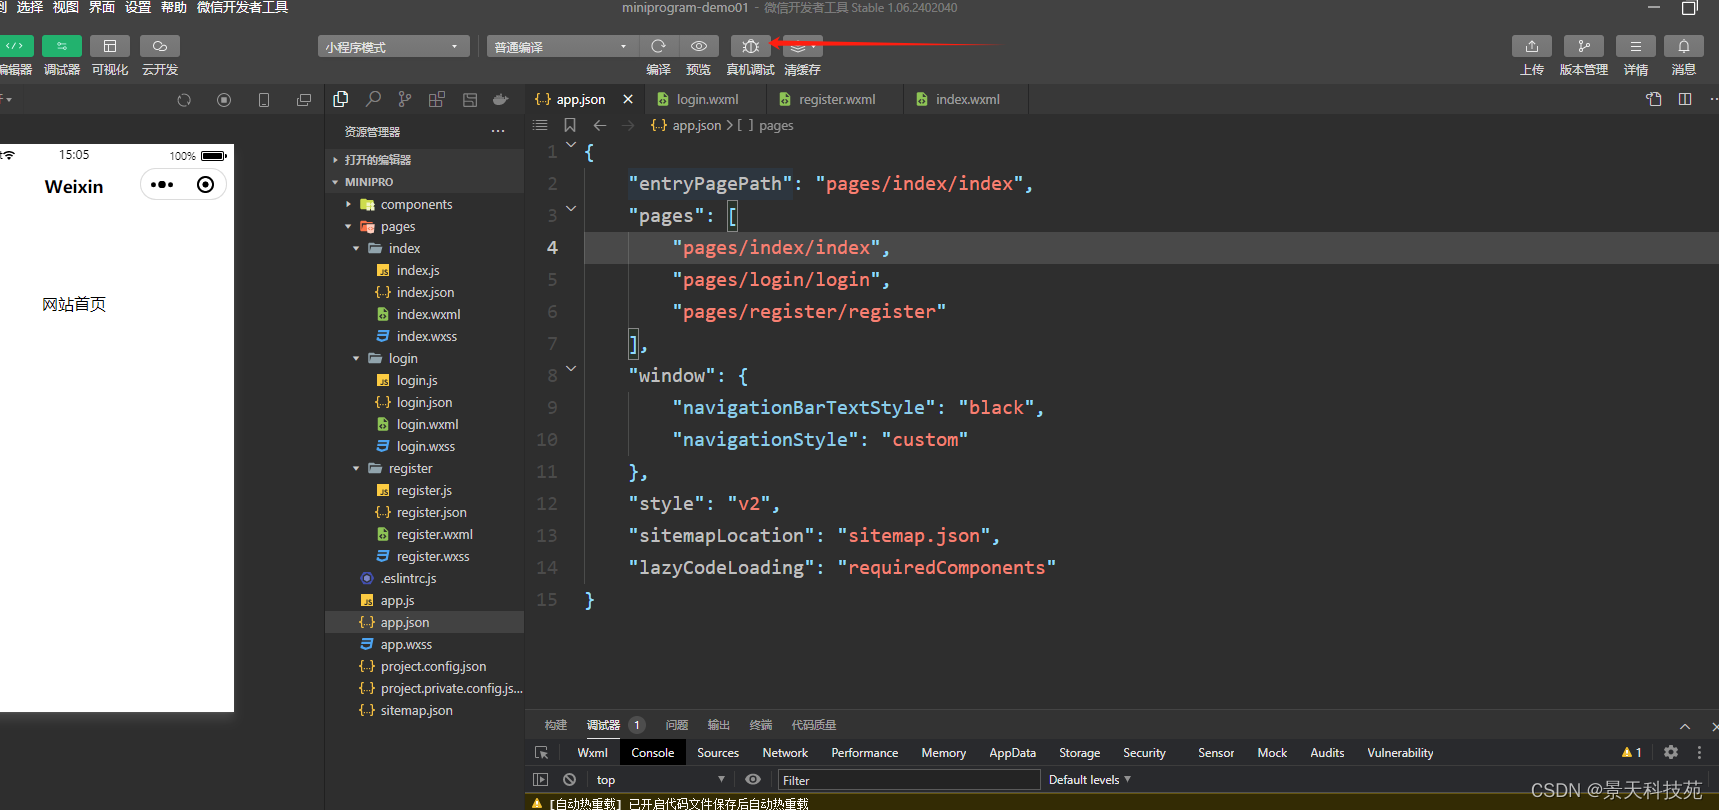Open the cloud development icon
This screenshot has width=1719, height=810.
[160, 46]
